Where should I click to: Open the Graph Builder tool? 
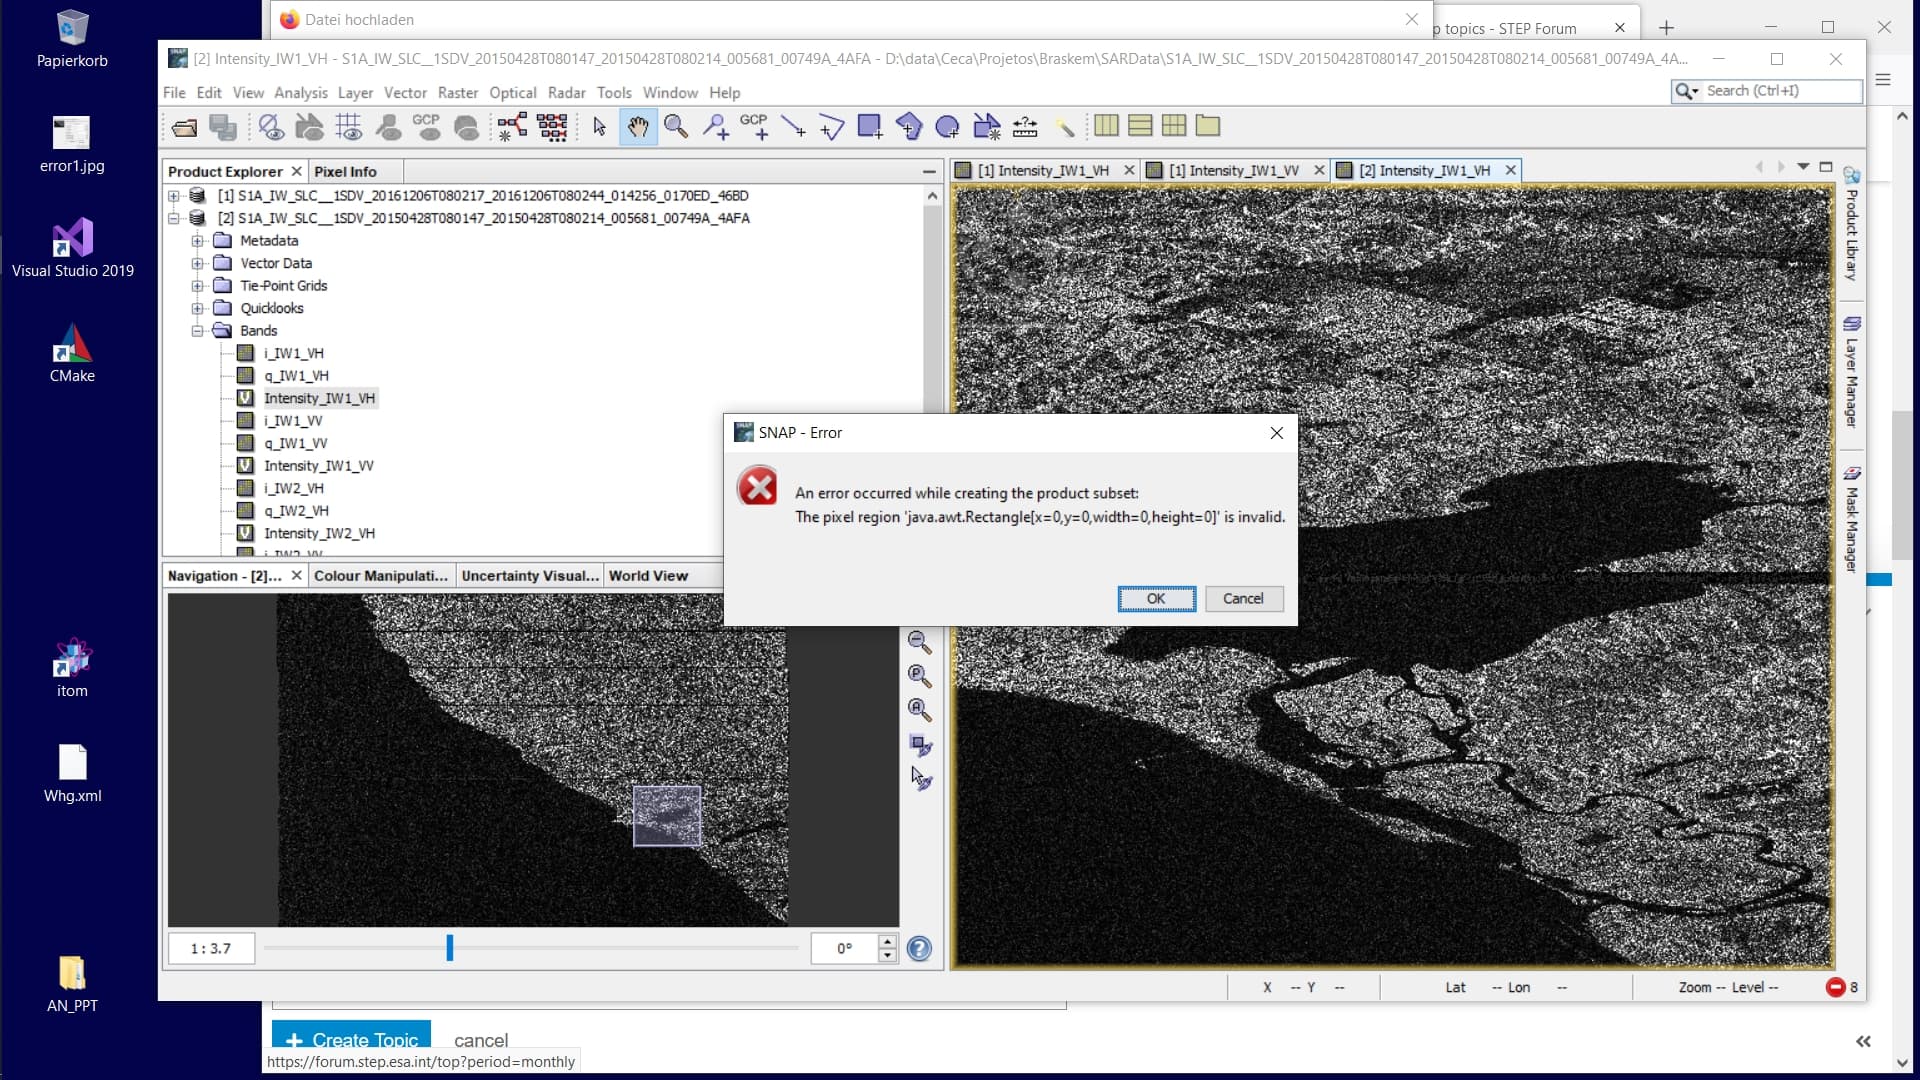pos(512,127)
